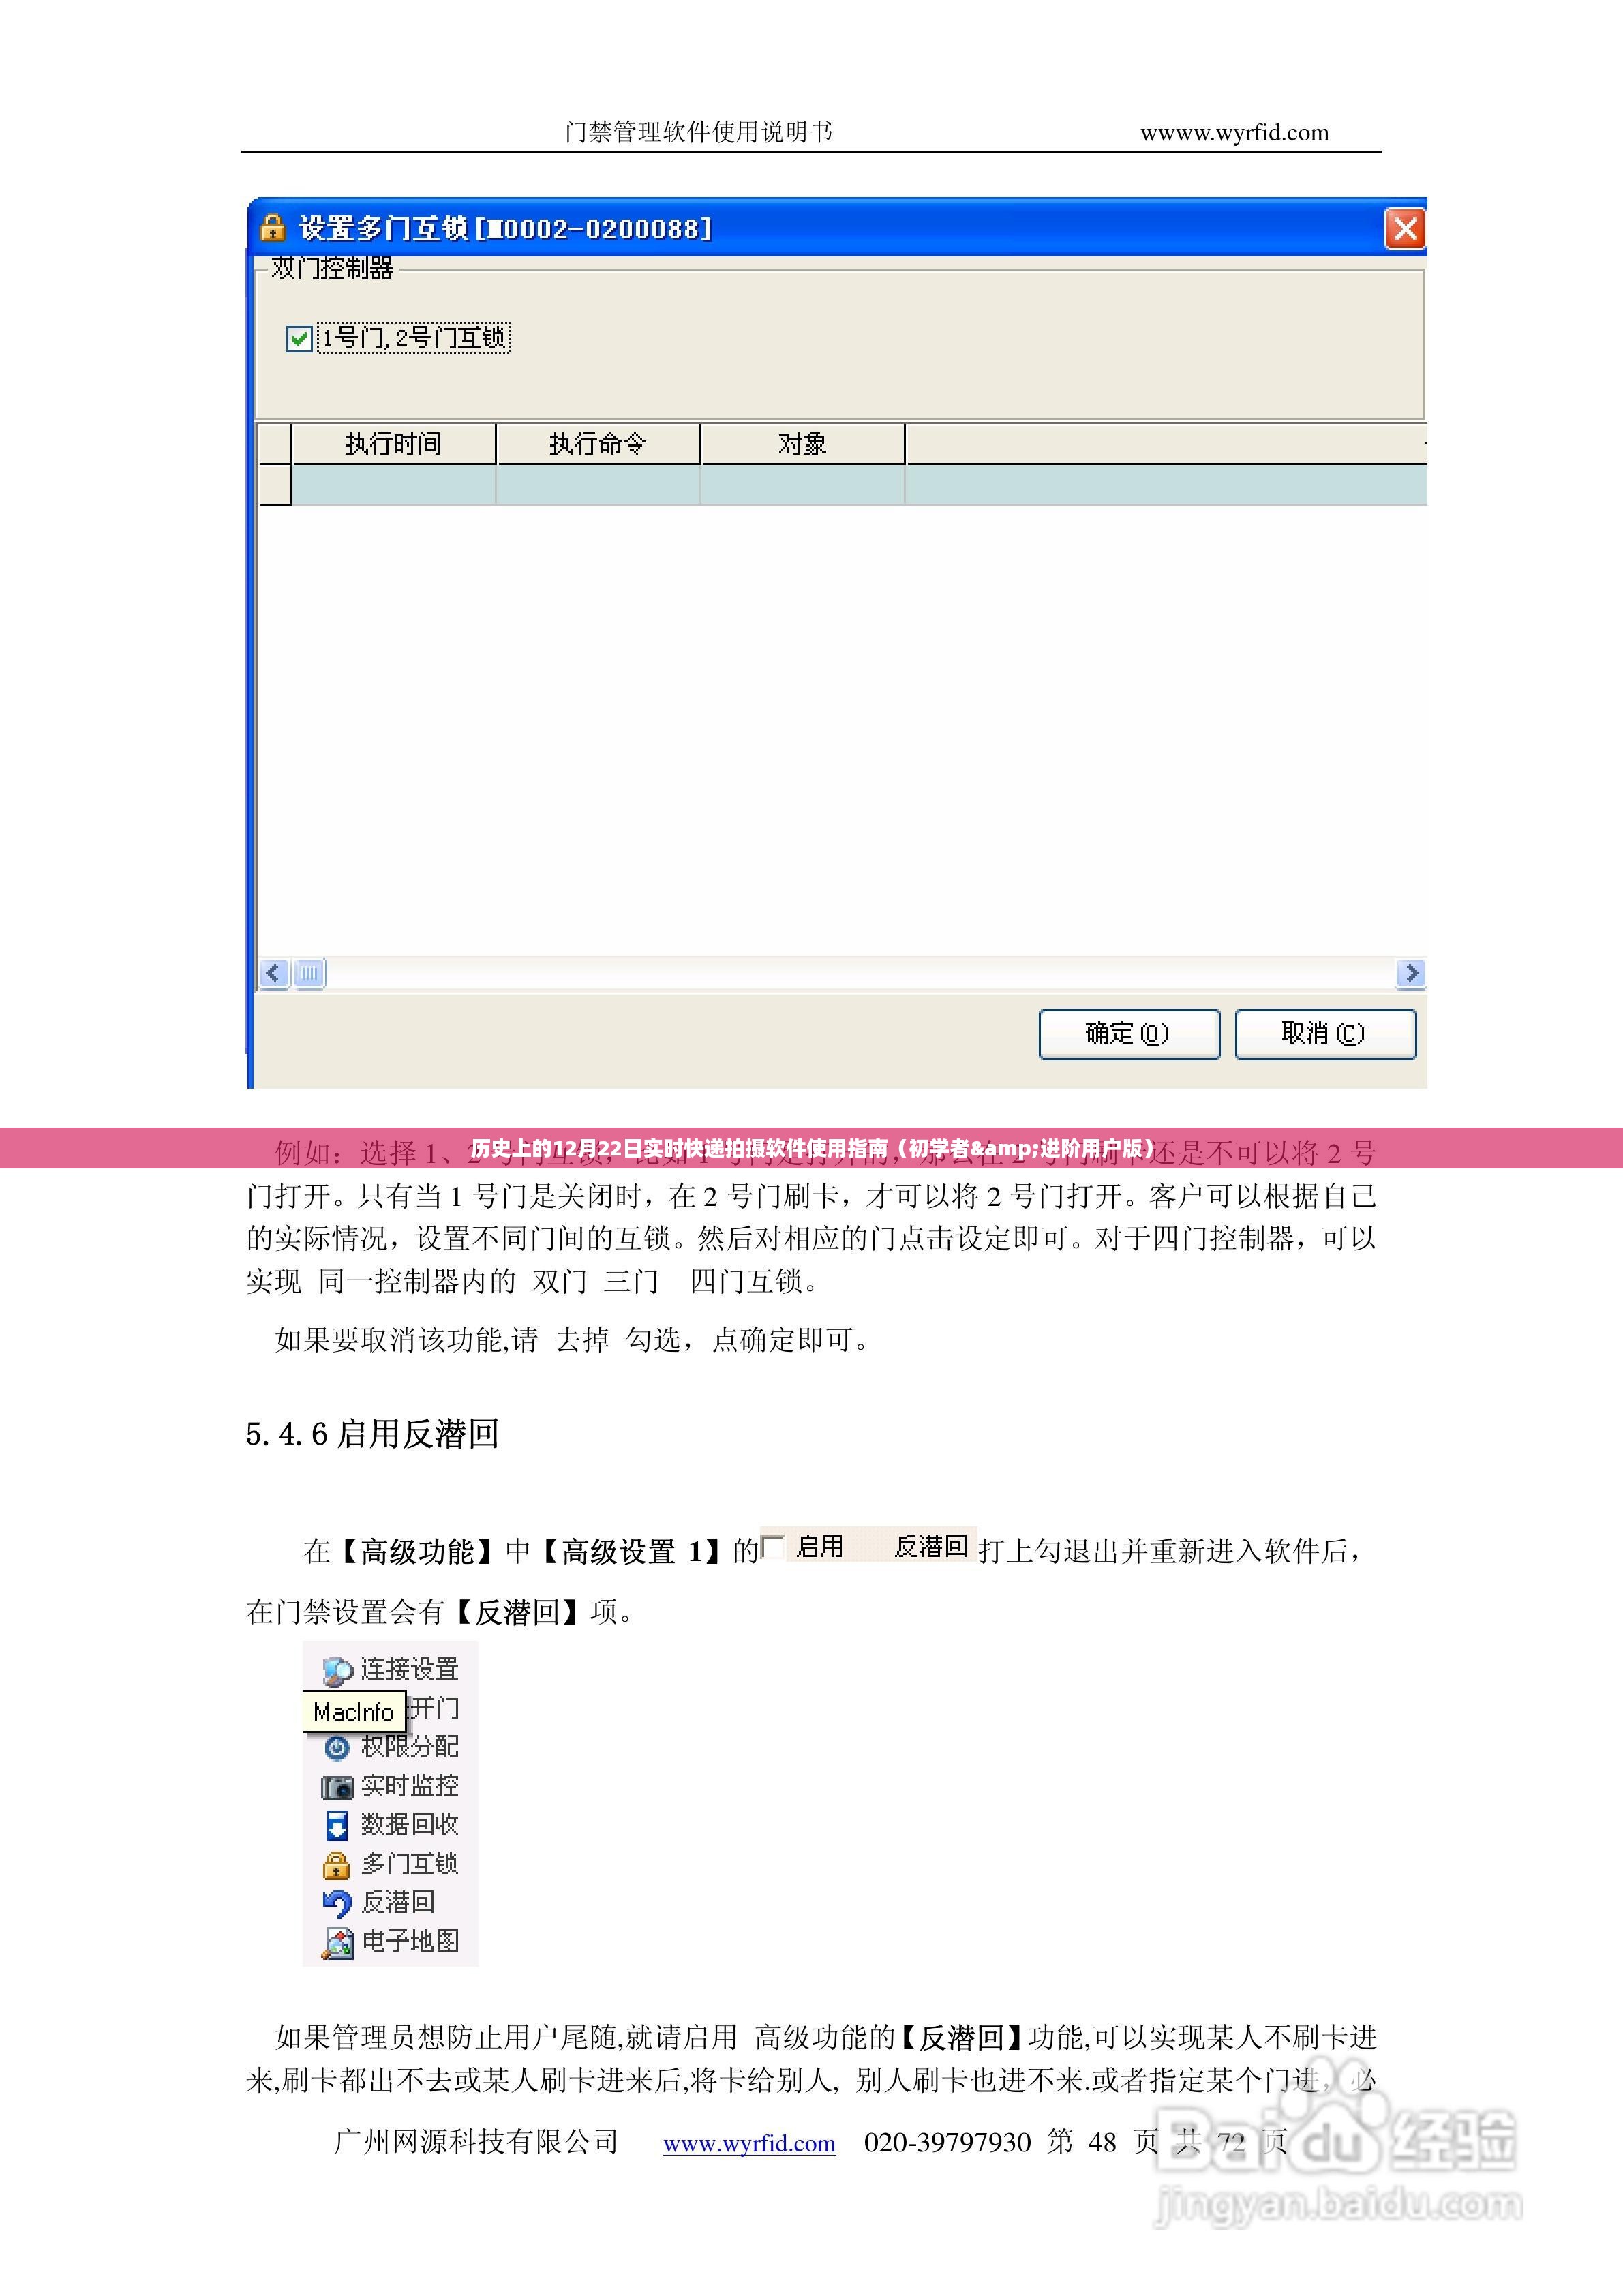Open 数据回收 menu item

(409, 1824)
